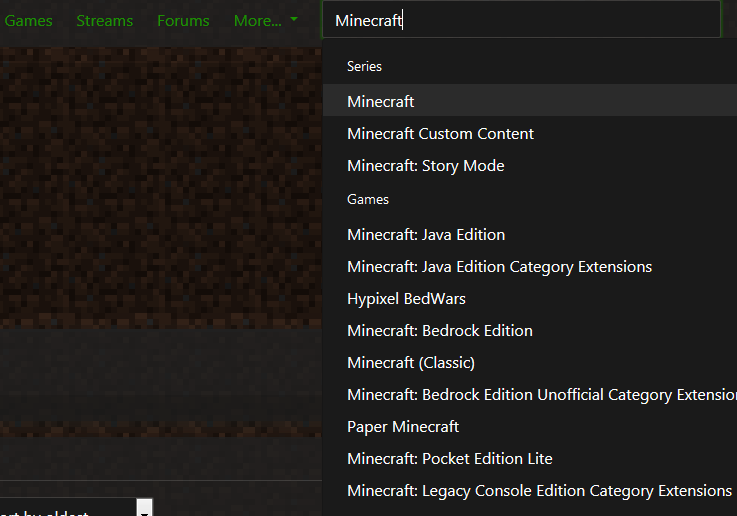Select Paper Minecraft from suggestions

tap(403, 426)
